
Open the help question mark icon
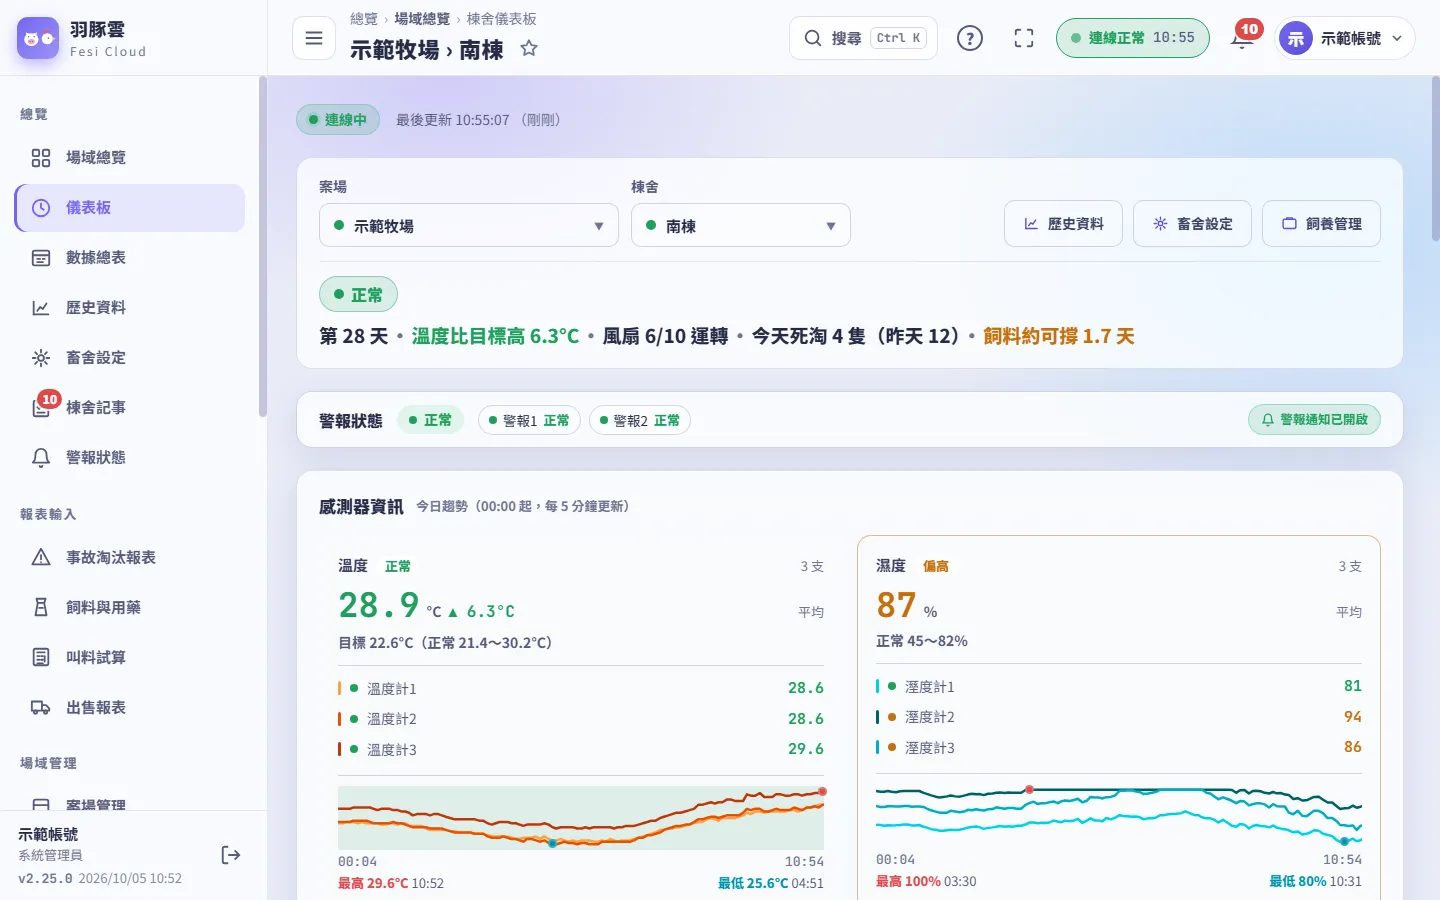[970, 38]
